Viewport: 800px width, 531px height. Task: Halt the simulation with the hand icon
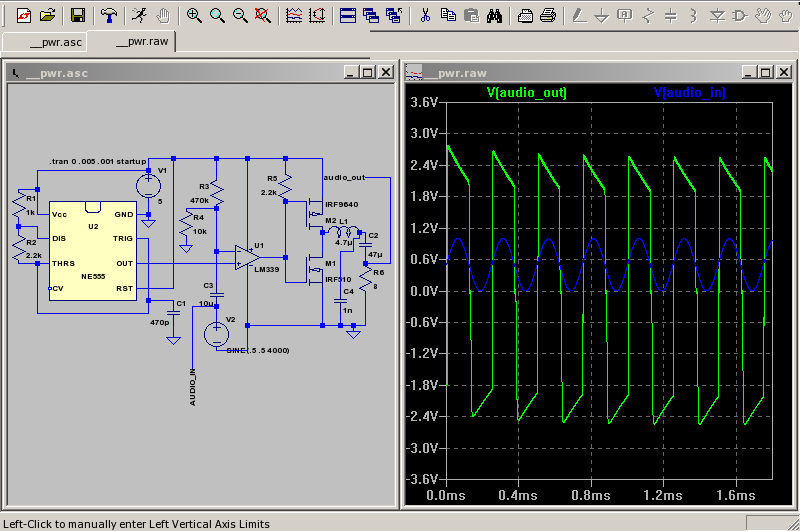coord(163,15)
